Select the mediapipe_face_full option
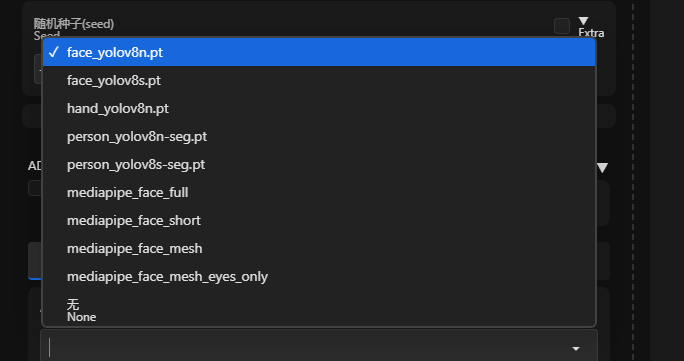The width and height of the screenshot is (684, 361). 319,192
